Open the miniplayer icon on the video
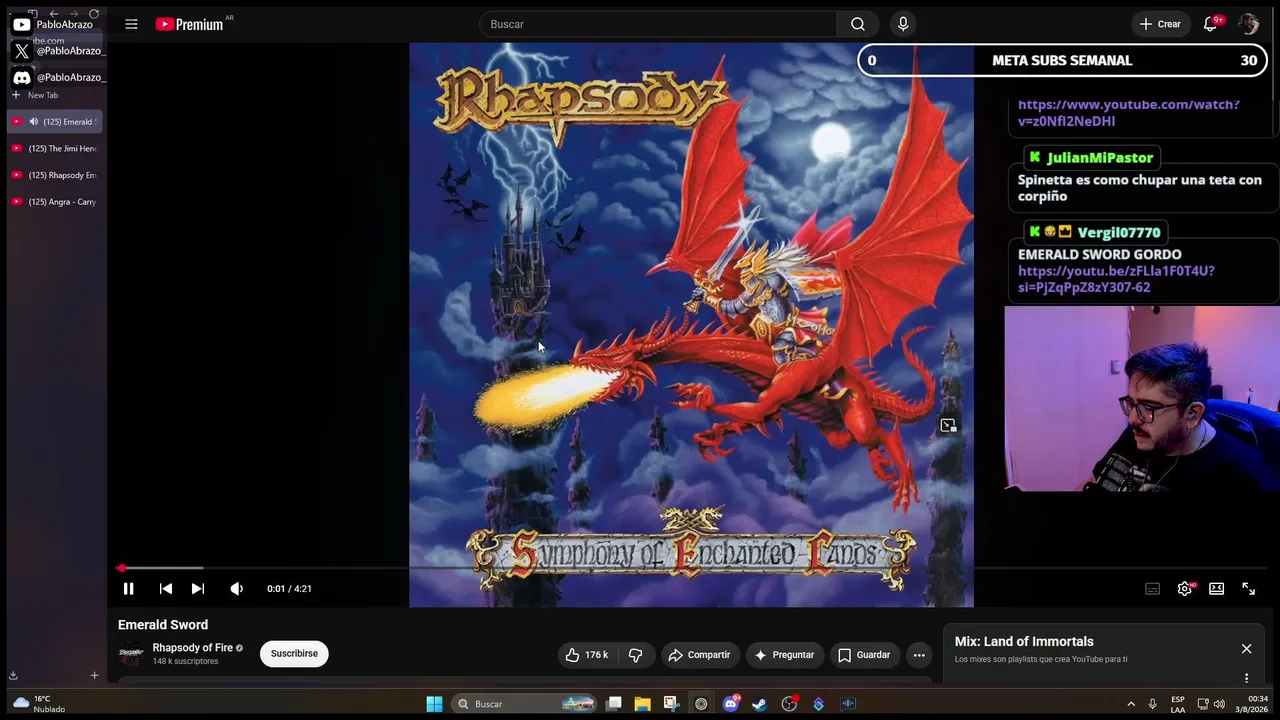1280x720 pixels. 948,426
